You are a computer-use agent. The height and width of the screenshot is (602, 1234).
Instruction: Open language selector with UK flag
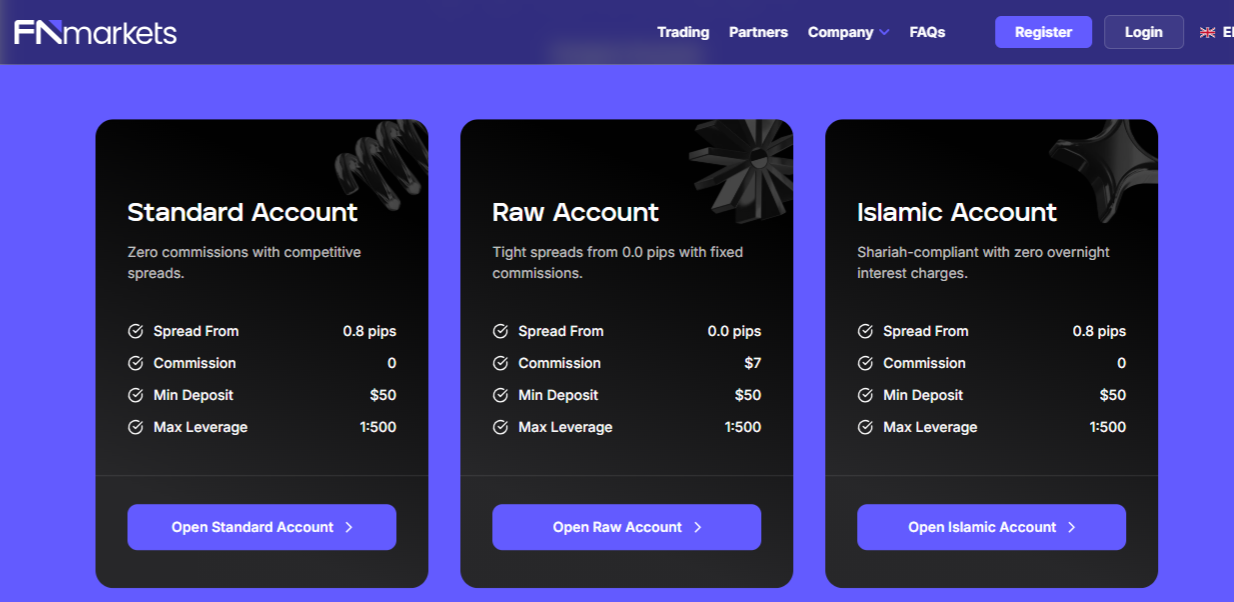(1216, 32)
